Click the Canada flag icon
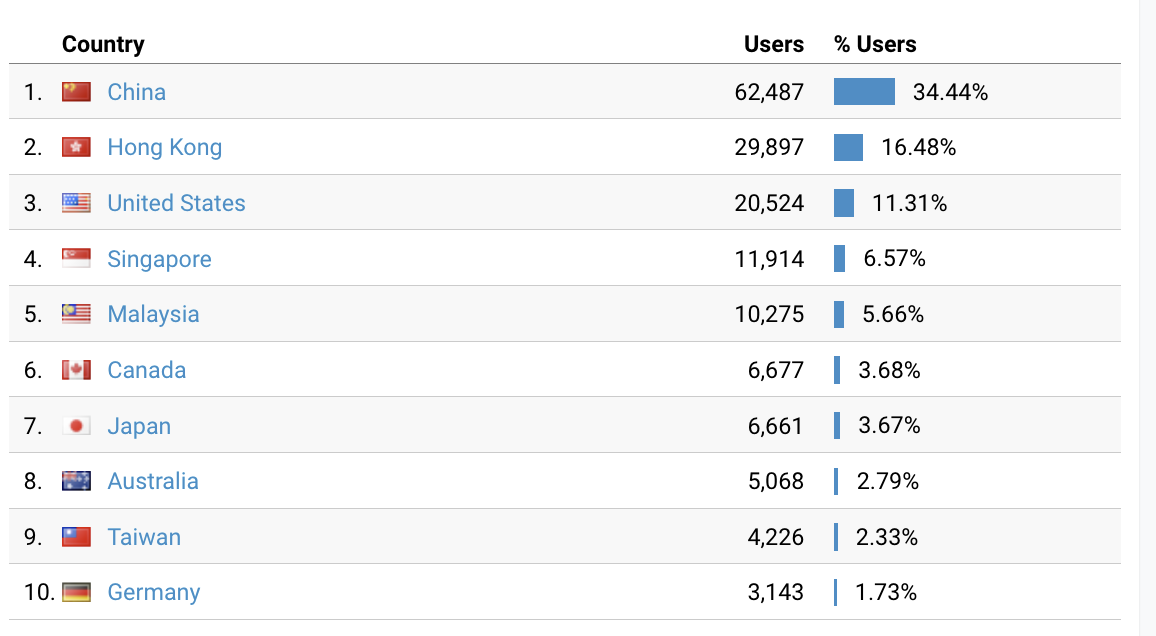 point(76,370)
